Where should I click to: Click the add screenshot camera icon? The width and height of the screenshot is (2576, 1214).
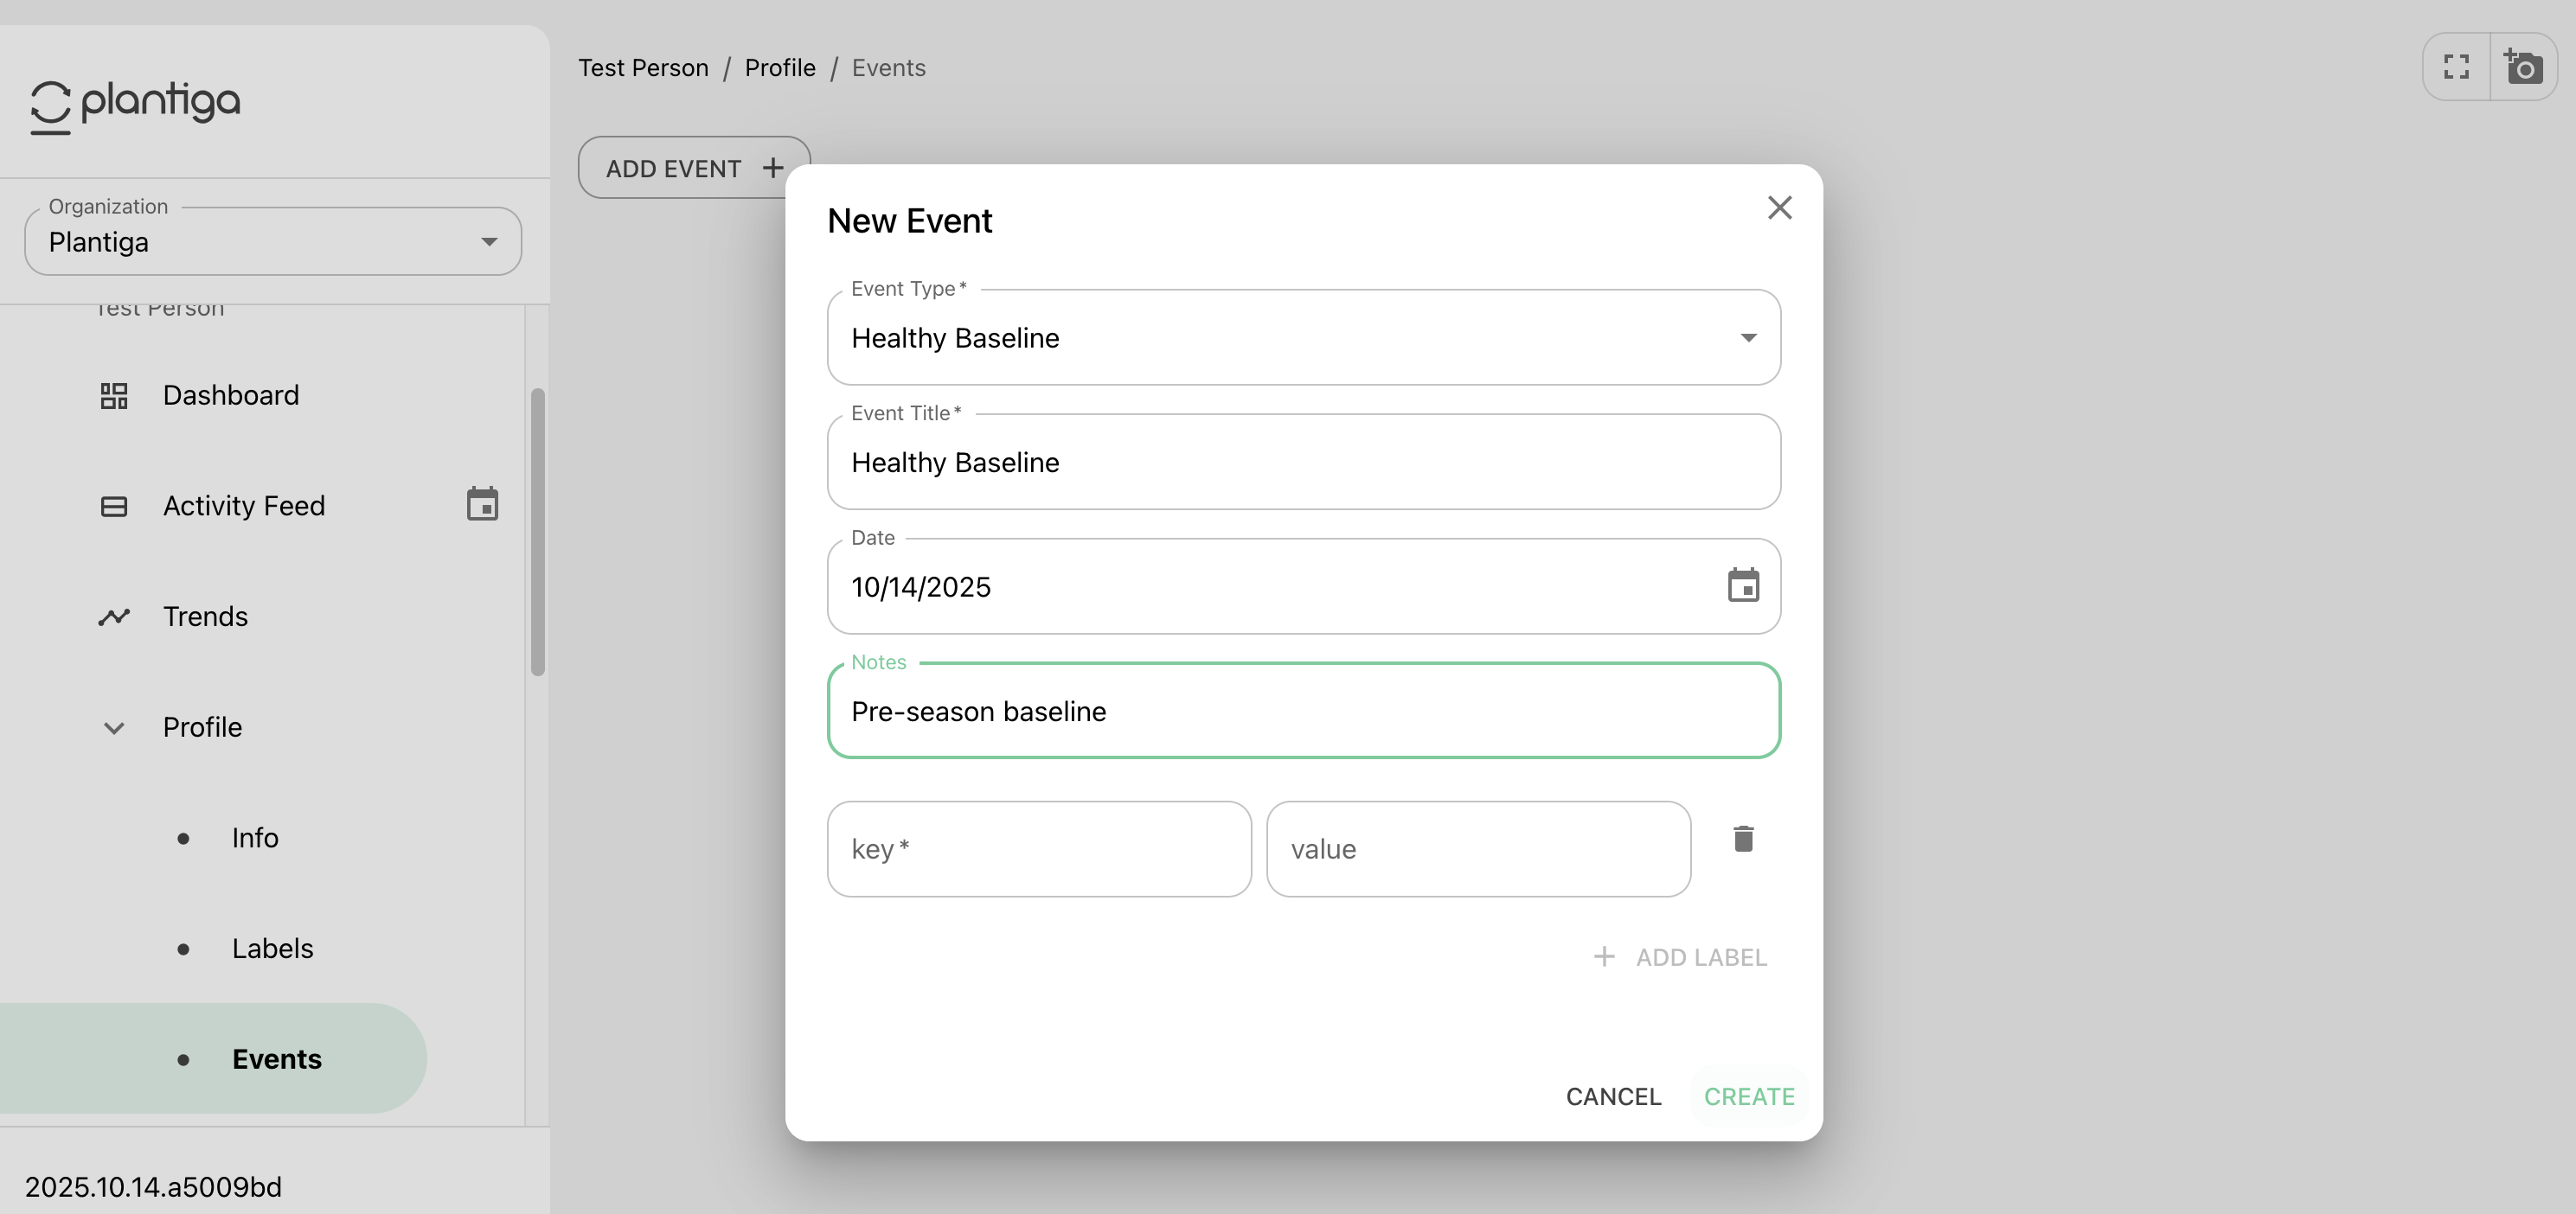pyautogui.click(x=2523, y=67)
